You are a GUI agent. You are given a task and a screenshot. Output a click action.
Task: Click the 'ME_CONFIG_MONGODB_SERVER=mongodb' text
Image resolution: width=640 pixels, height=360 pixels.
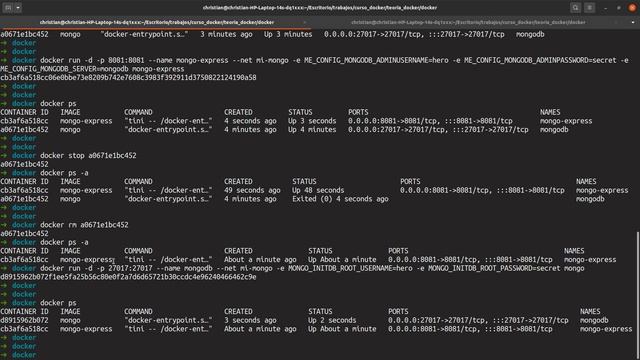click(64, 69)
